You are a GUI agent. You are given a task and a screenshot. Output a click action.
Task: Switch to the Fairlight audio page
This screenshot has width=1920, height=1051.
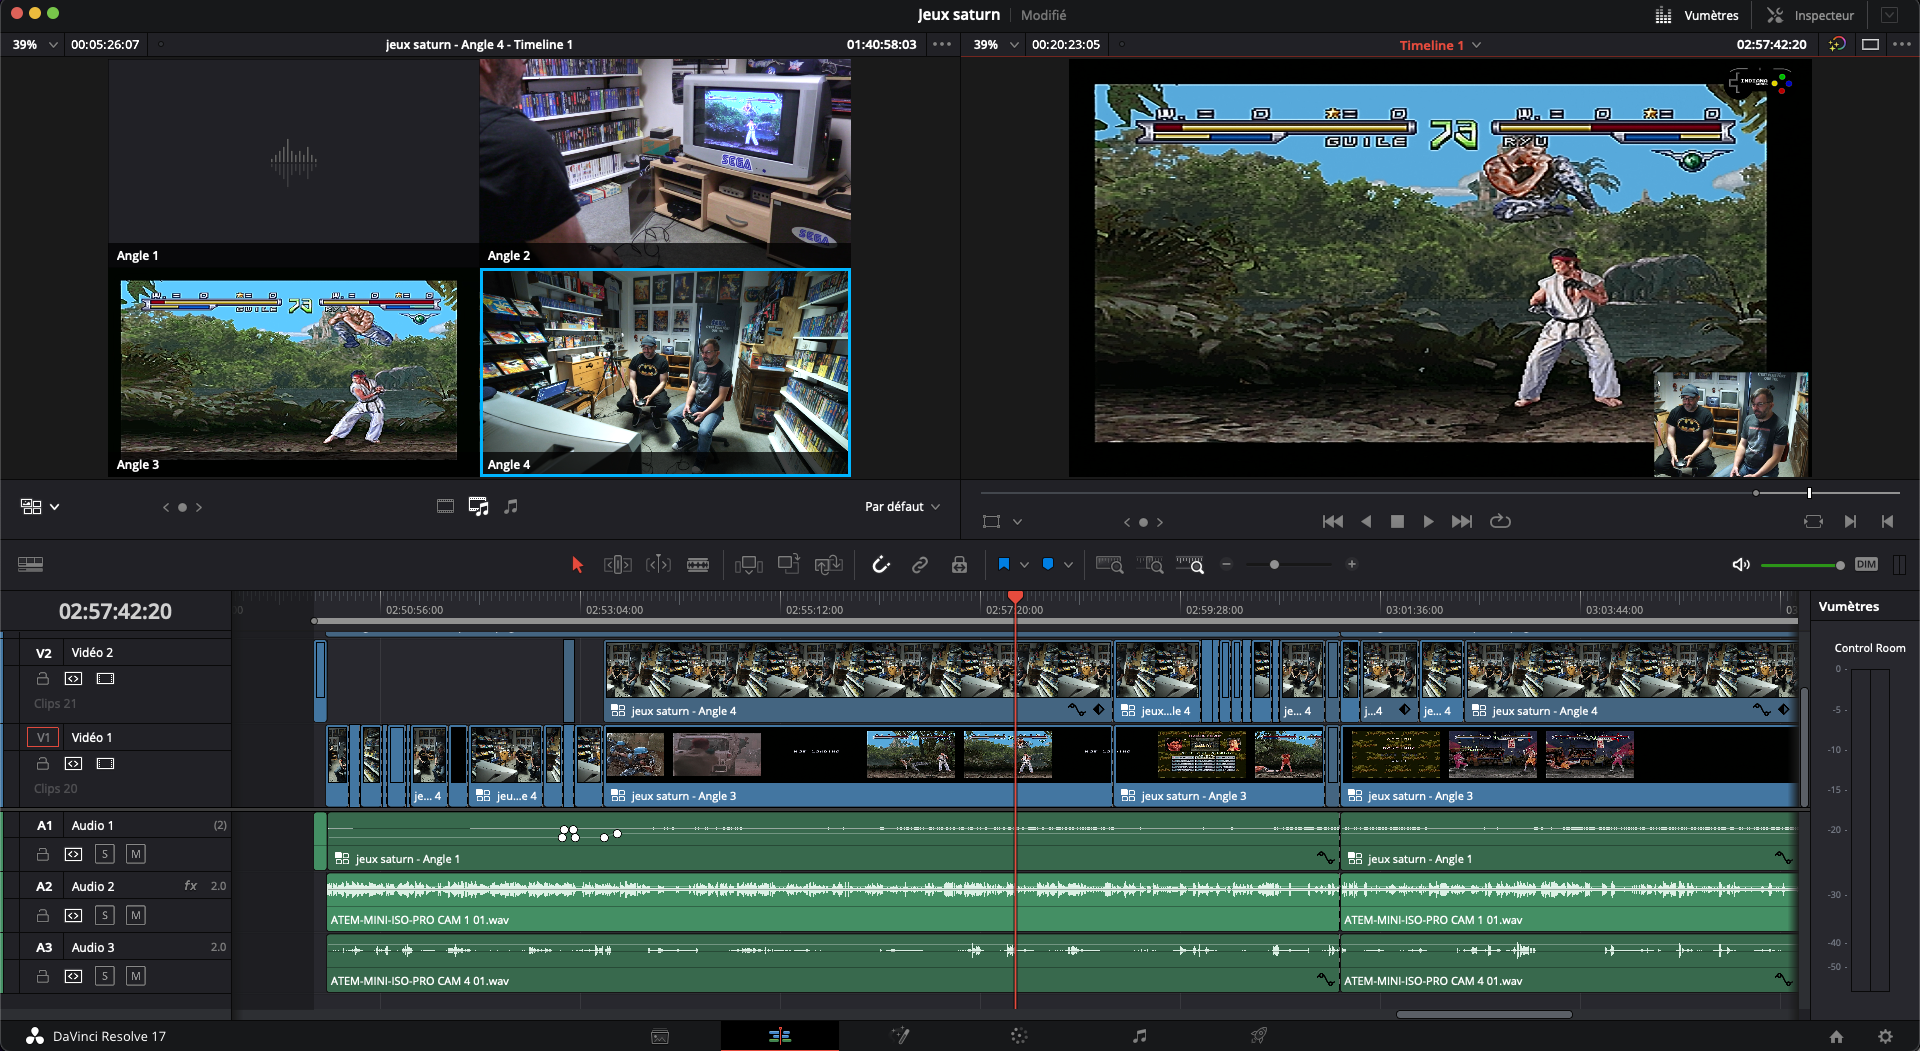[x=1139, y=1036]
